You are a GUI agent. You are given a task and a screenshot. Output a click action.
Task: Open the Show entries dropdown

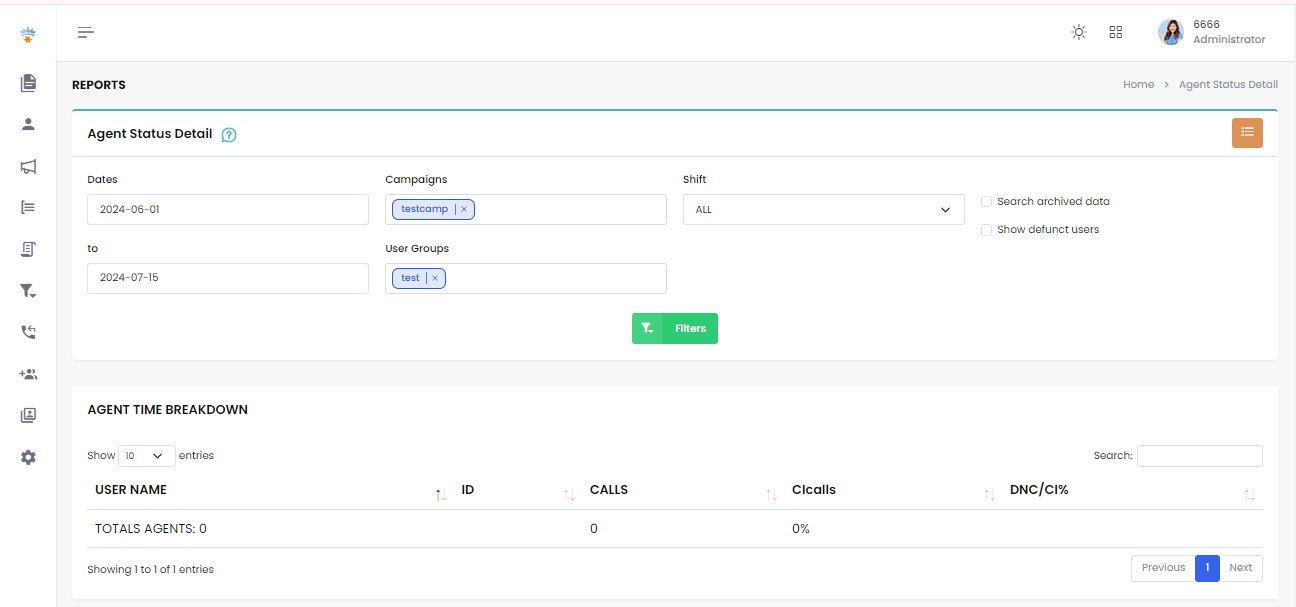point(146,455)
